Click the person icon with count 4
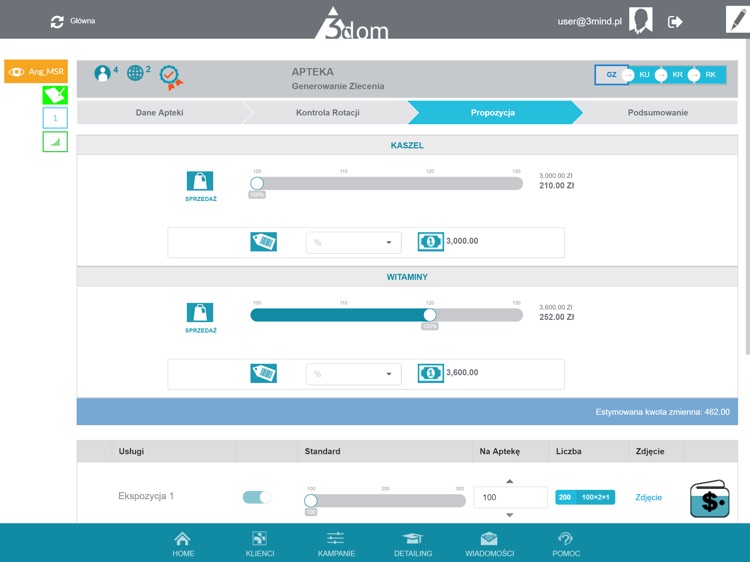This screenshot has width=750, height=562. click(102, 73)
